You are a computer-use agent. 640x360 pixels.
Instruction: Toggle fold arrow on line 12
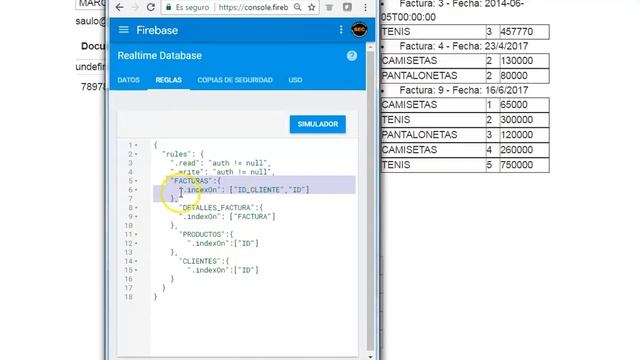coord(136,244)
